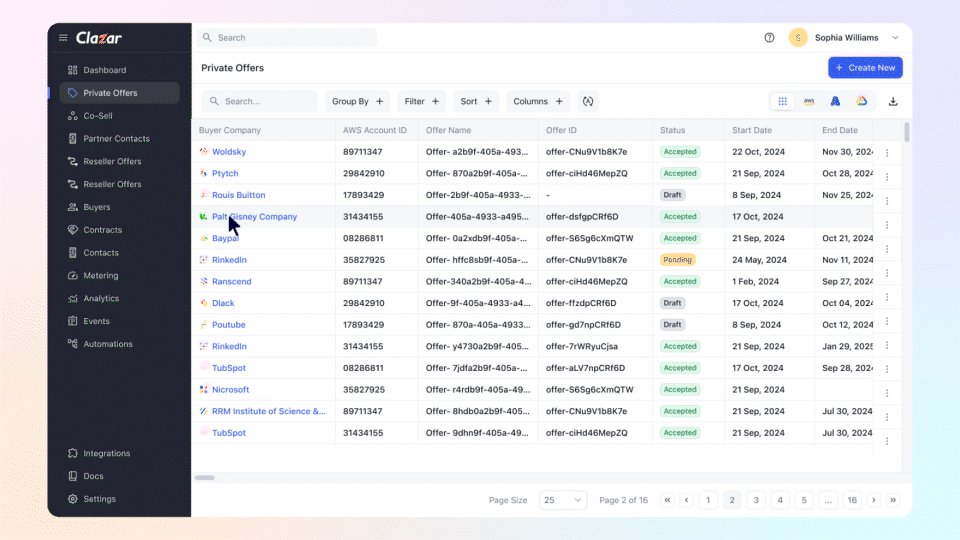Click the Pending status badge for RinkedIn

(678, 260)
